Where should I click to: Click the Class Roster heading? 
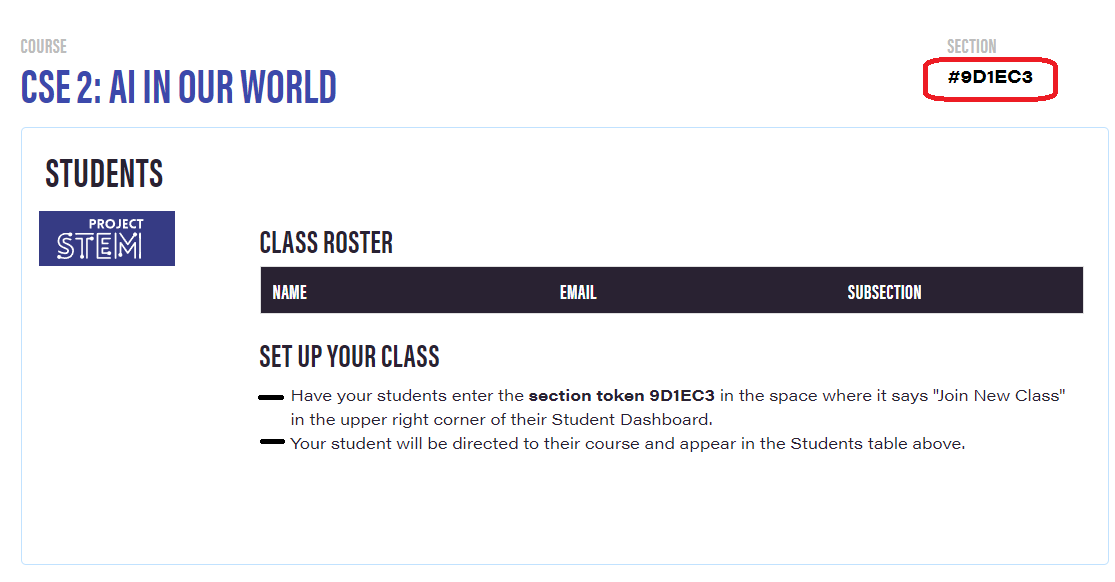pyautogui.click(x=326, y=243)
